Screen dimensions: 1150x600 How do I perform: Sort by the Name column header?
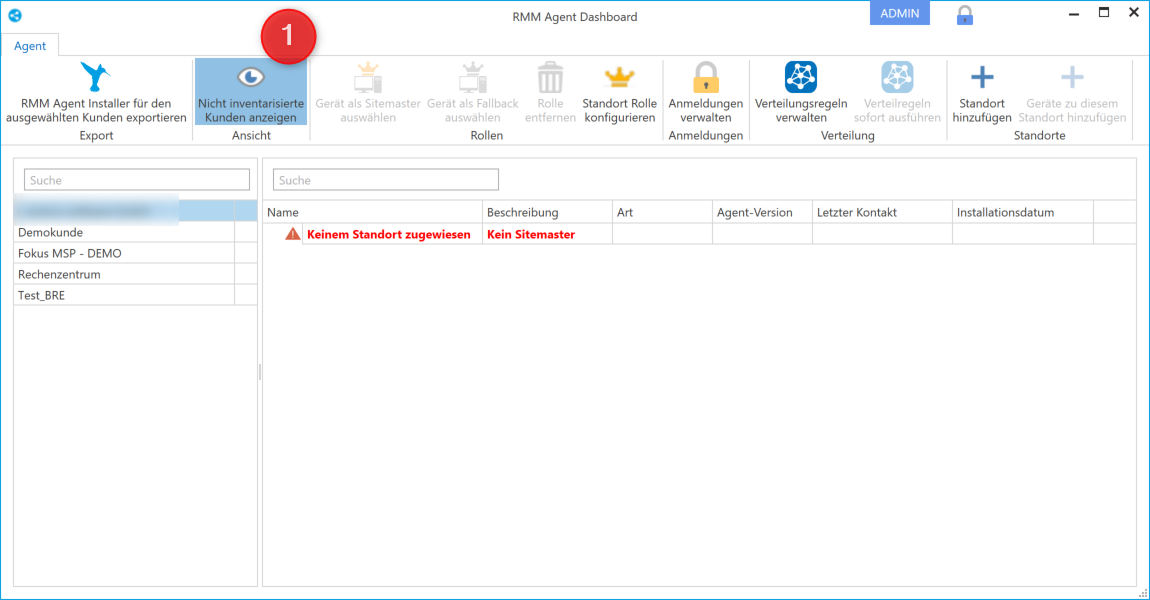coord(373,212)
